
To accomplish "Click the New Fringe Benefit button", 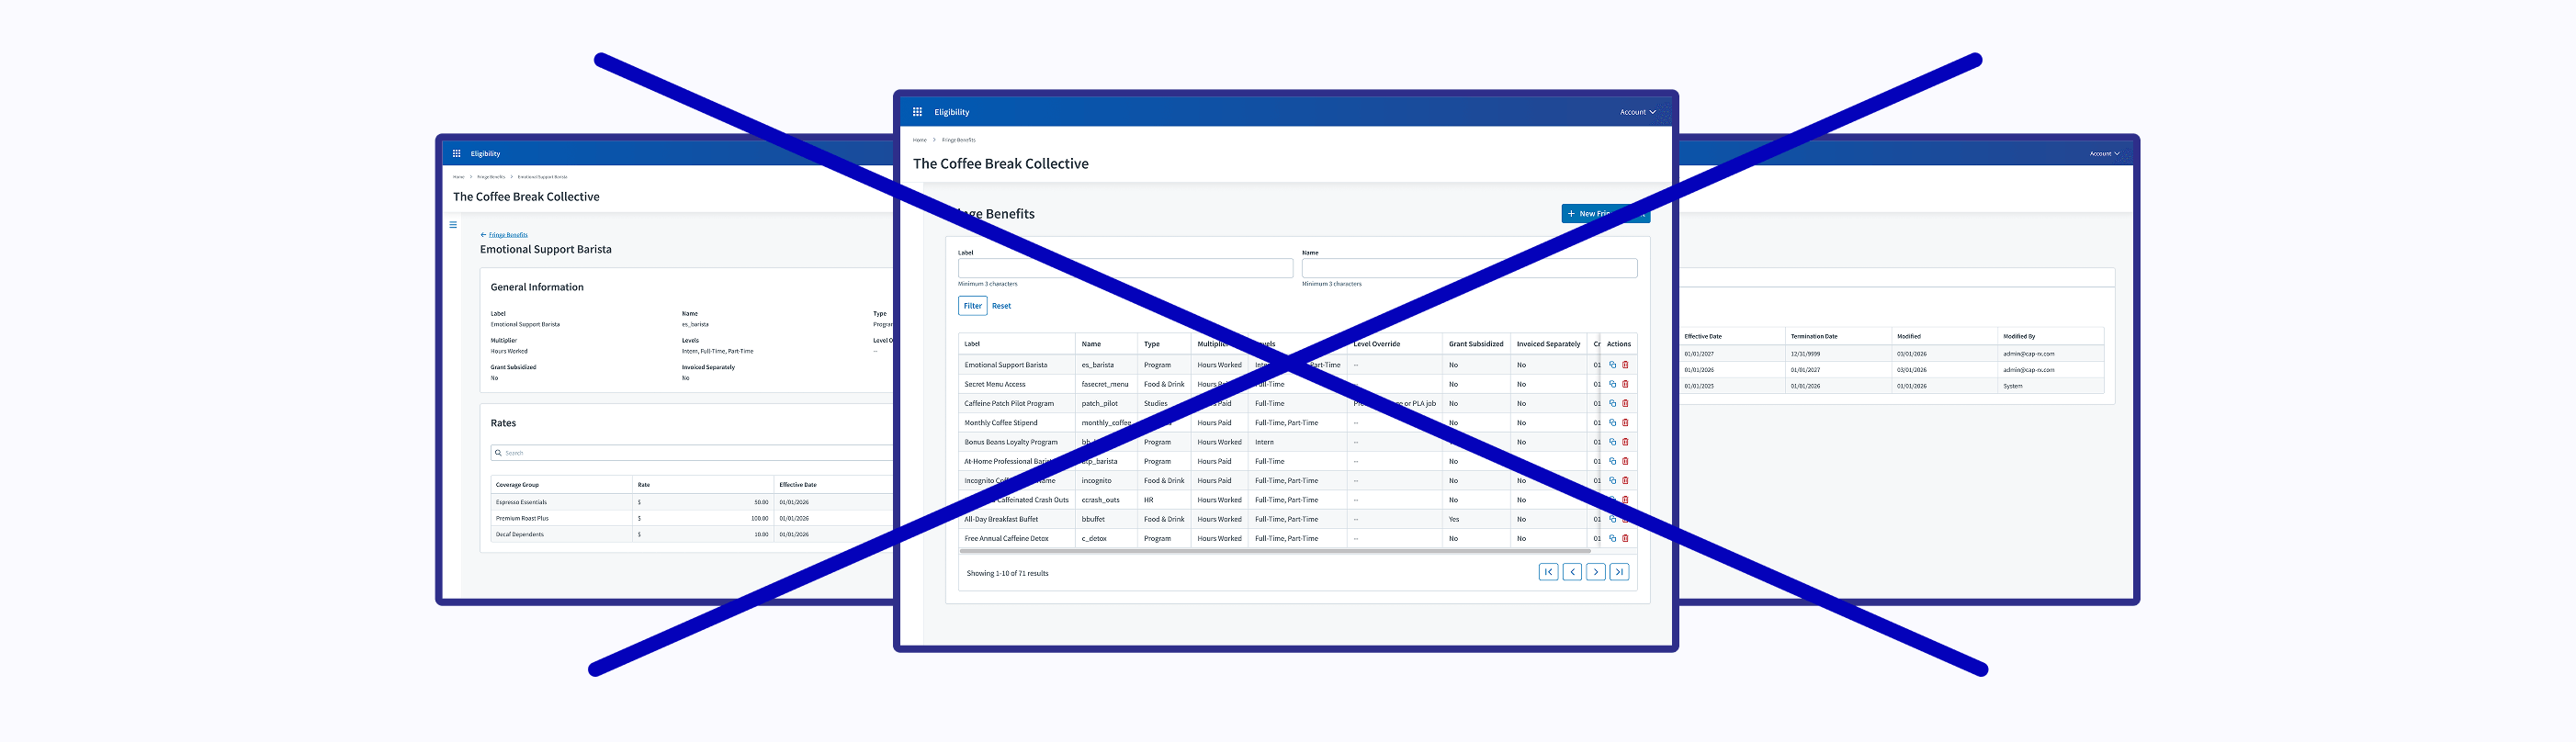I will tap(1604, 214).
